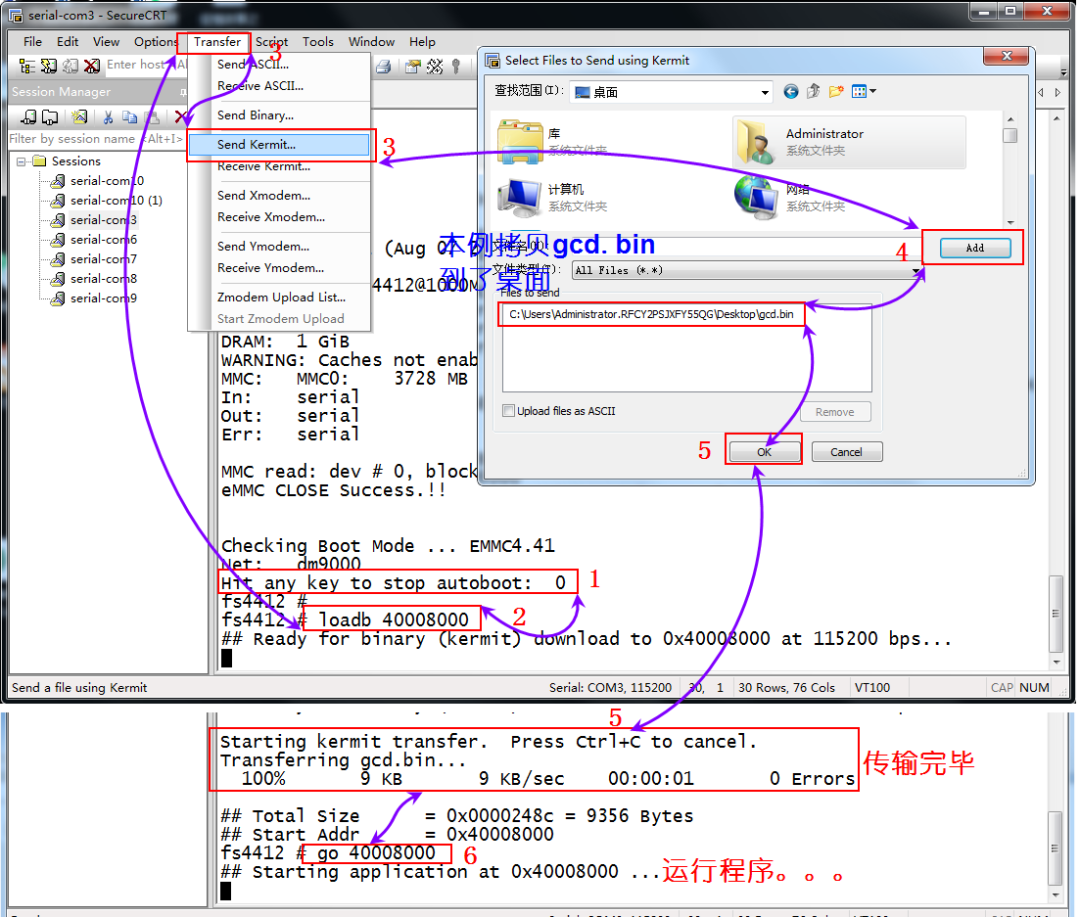Select the 计算机 (Computer) item
Viewport: 1080px width, 917px height.
[x=552, y=197]
